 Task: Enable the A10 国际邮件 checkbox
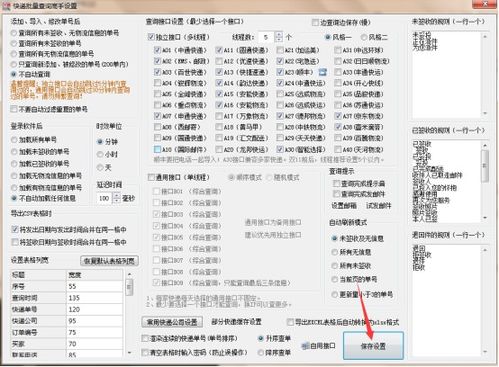pos(157,149)
